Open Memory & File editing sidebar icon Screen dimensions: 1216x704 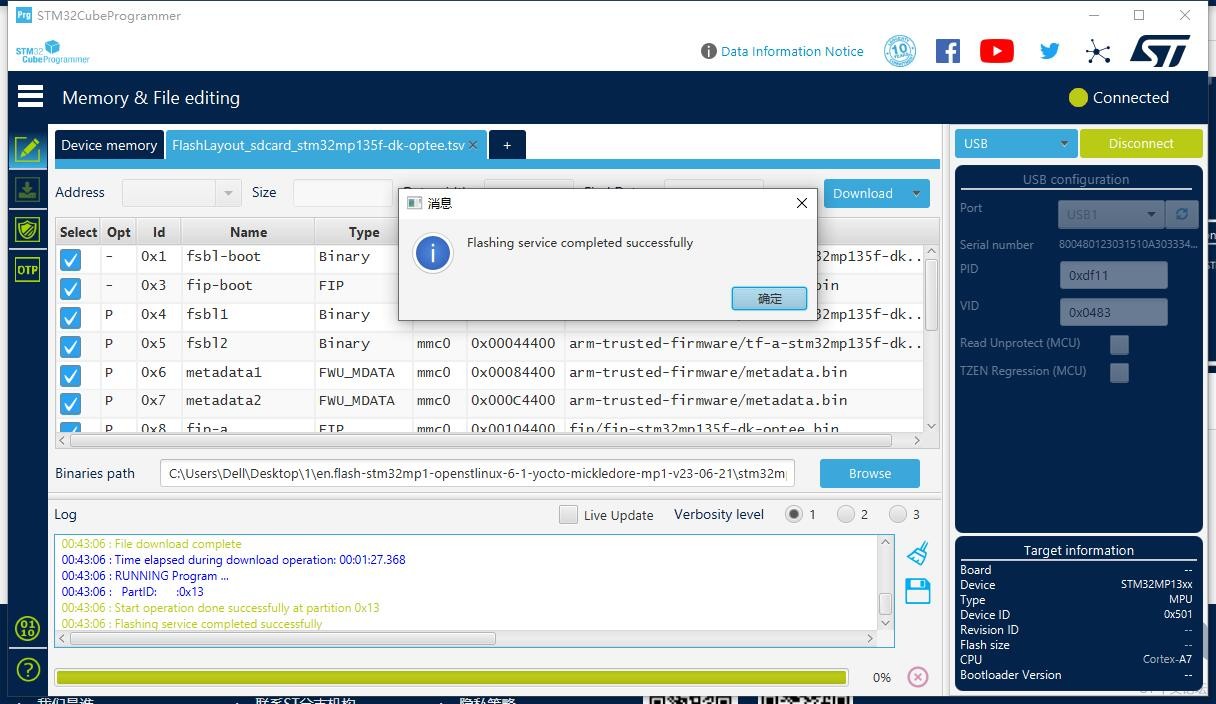[x=27, y=150]
